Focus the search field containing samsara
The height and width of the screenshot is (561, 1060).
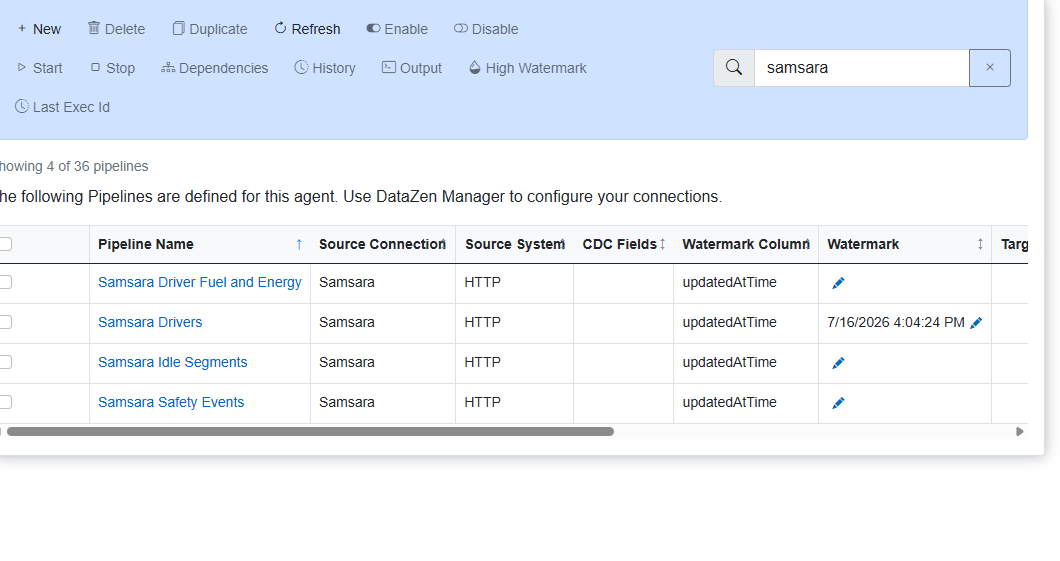click(x=862, y=68)
